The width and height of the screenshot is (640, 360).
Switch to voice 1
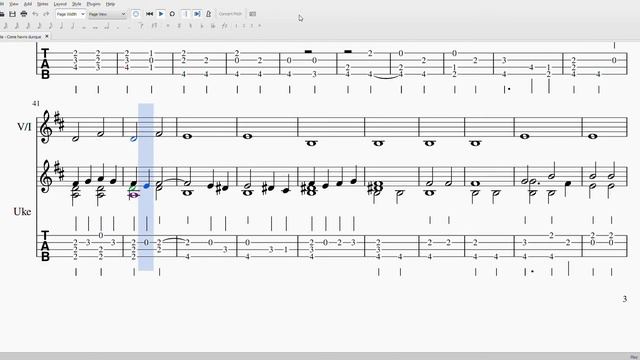[236, 26]
